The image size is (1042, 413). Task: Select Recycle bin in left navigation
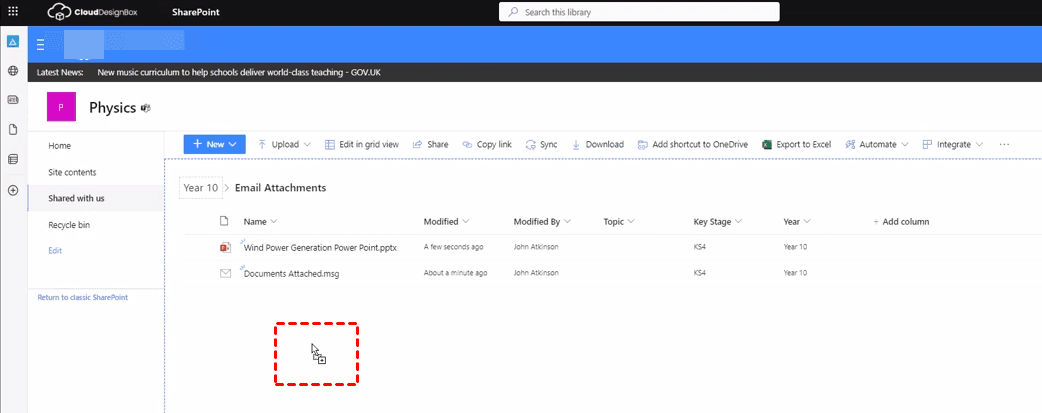[x=69, y=225]
